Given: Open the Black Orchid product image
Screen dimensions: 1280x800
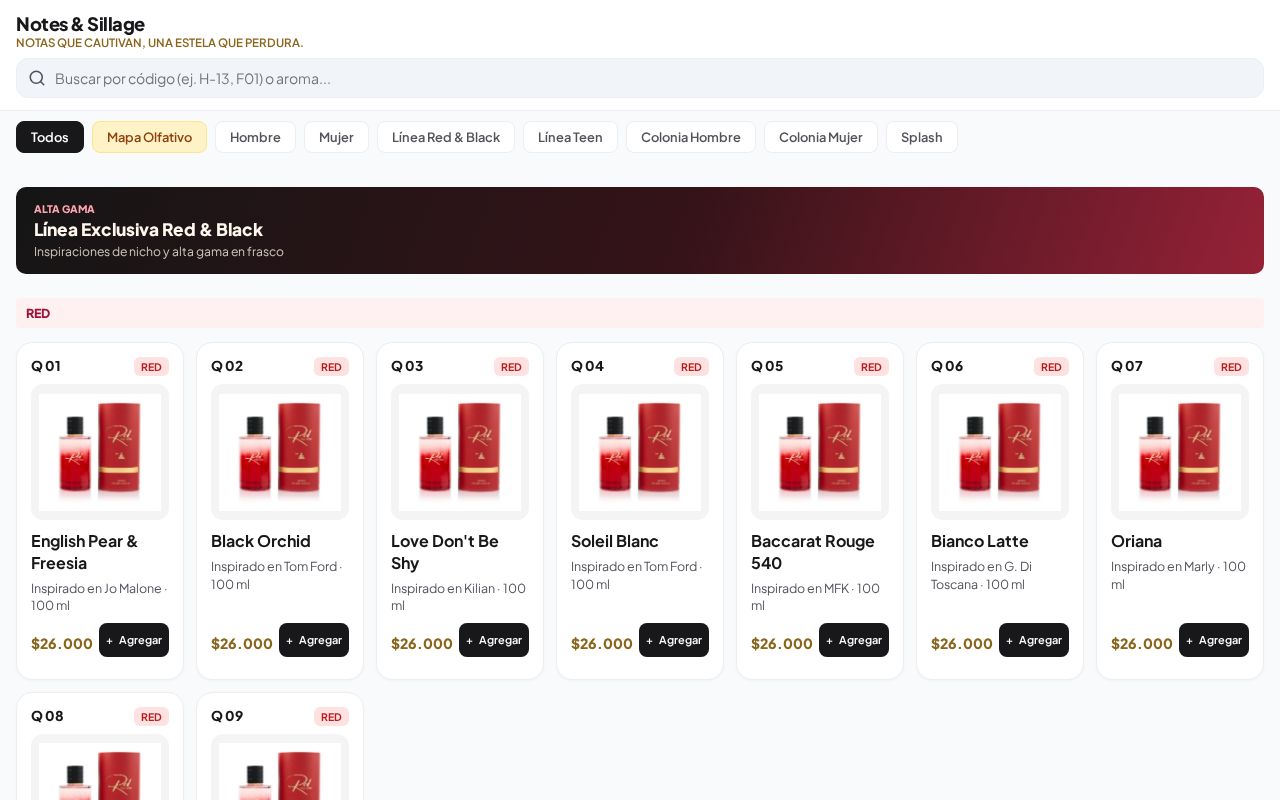Looking at the screenshot, I should coord(280,452).
